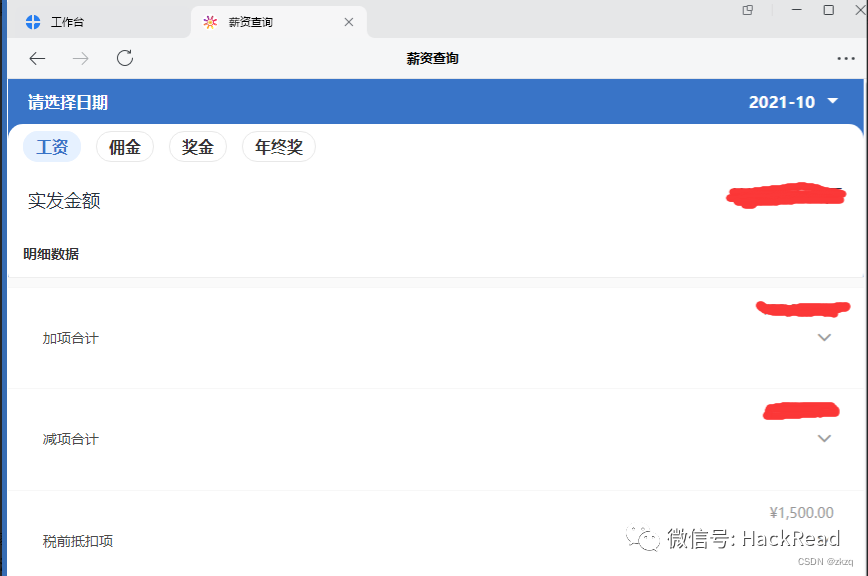Go back with the left arrow

(x=37, y=58)
